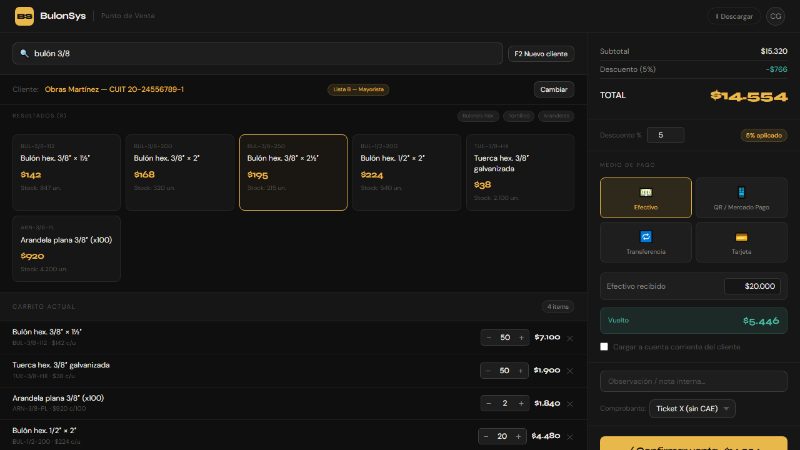
Task: Click the Confirmar venta button
Action: tap(693, 443)
